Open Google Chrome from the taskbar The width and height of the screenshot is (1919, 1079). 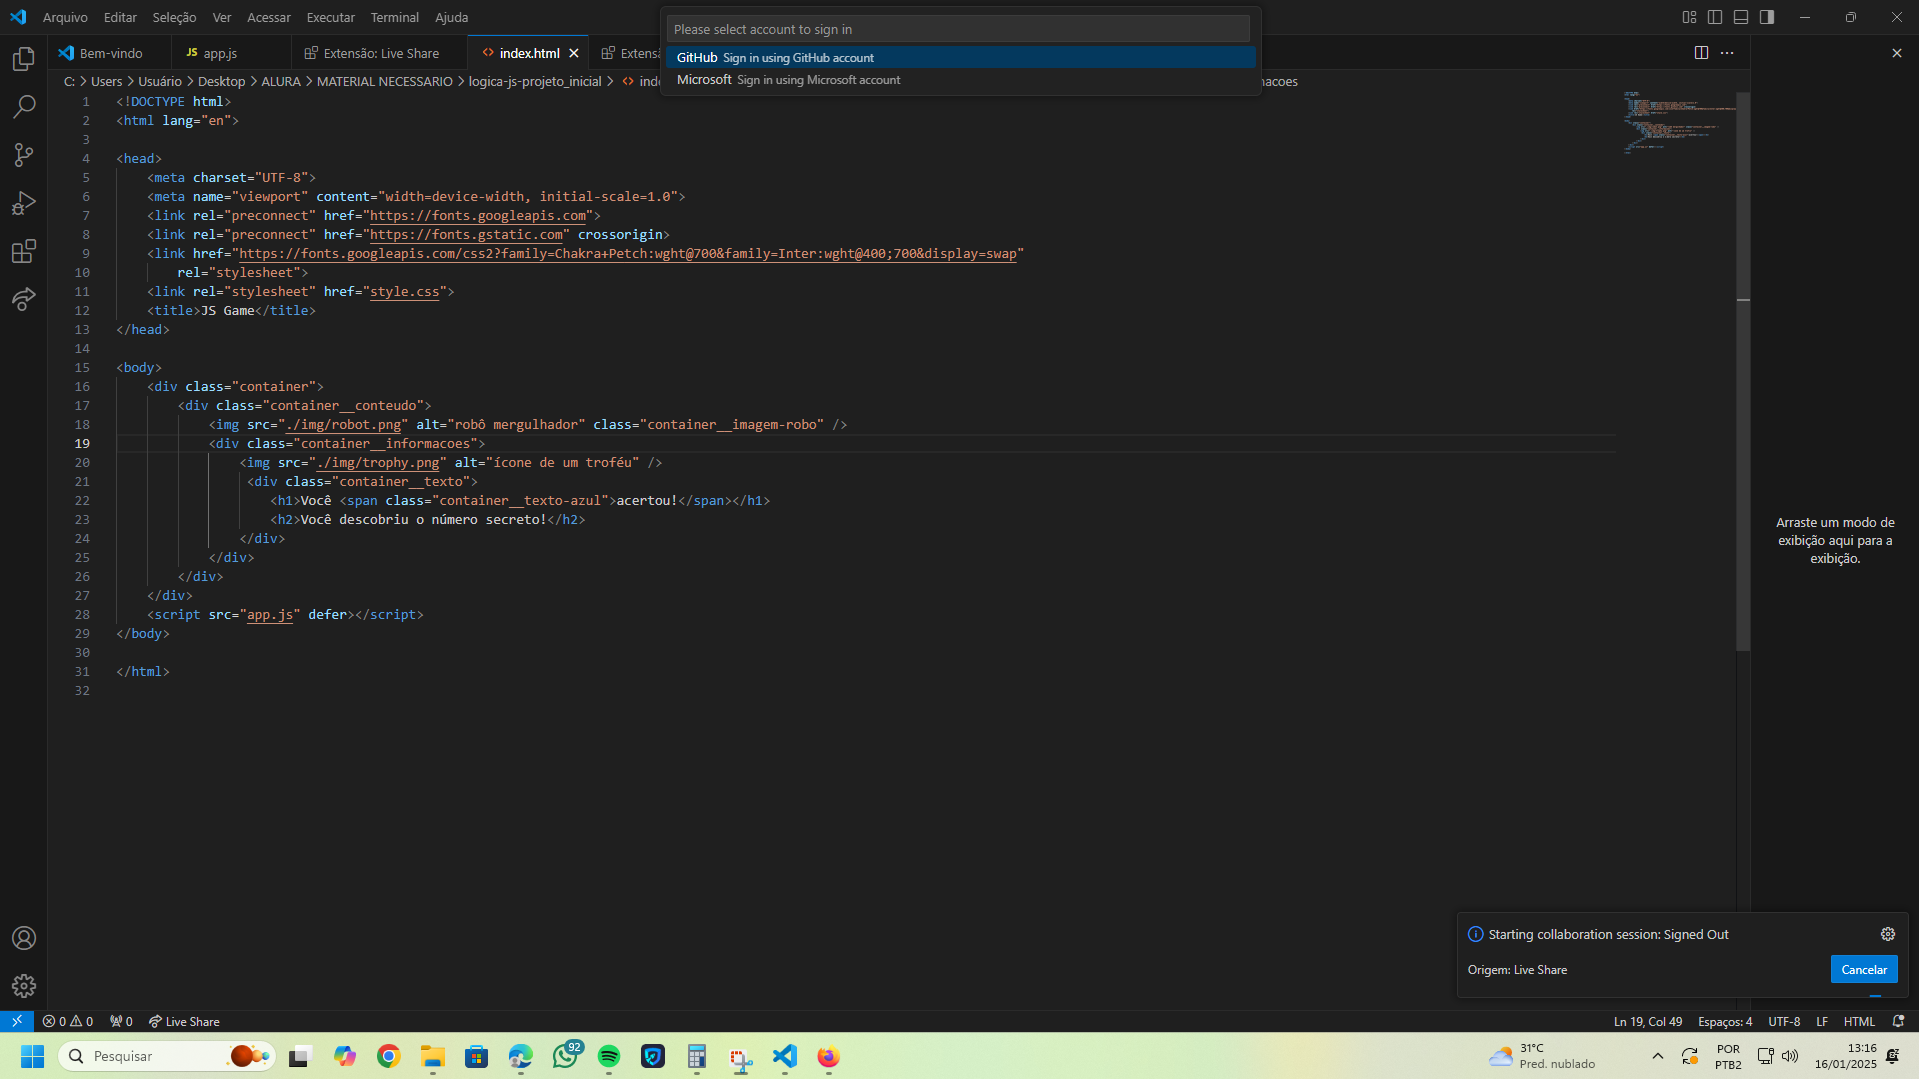(388, 1056)
